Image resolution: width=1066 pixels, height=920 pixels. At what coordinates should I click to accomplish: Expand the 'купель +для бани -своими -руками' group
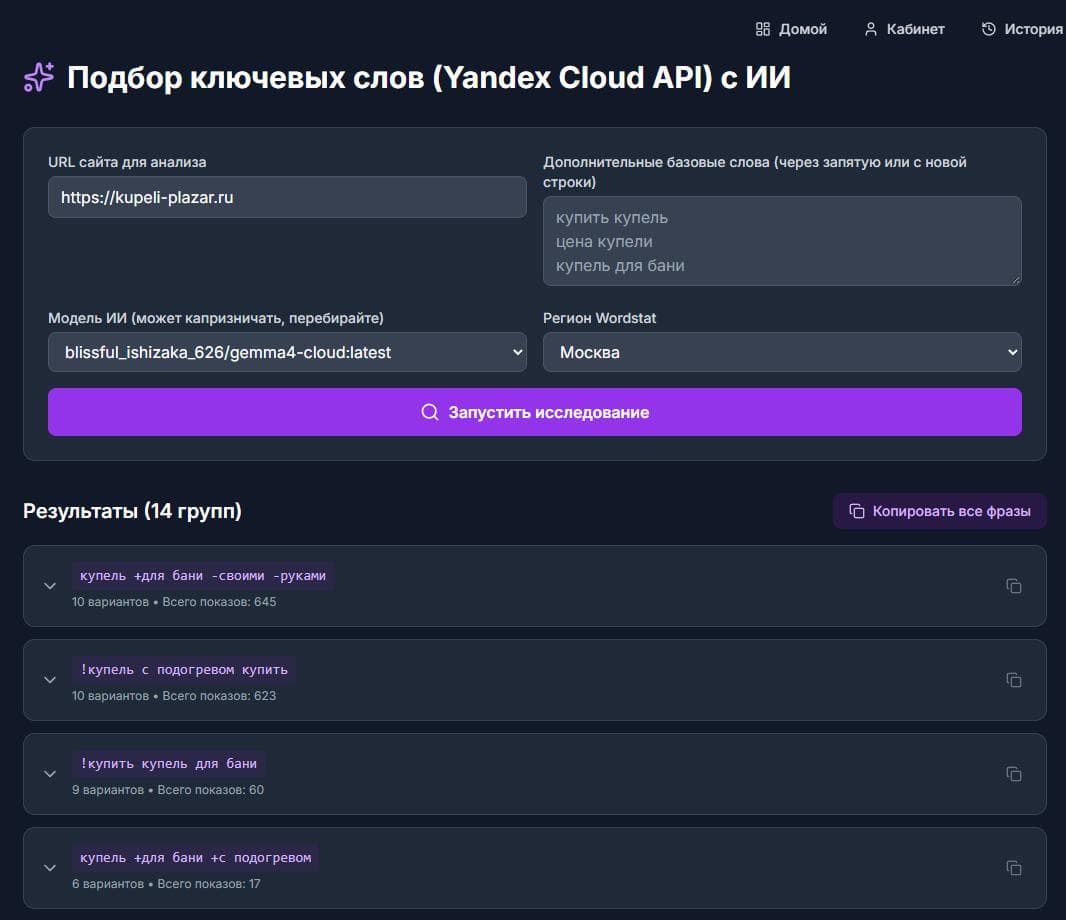tap(50, 585)
